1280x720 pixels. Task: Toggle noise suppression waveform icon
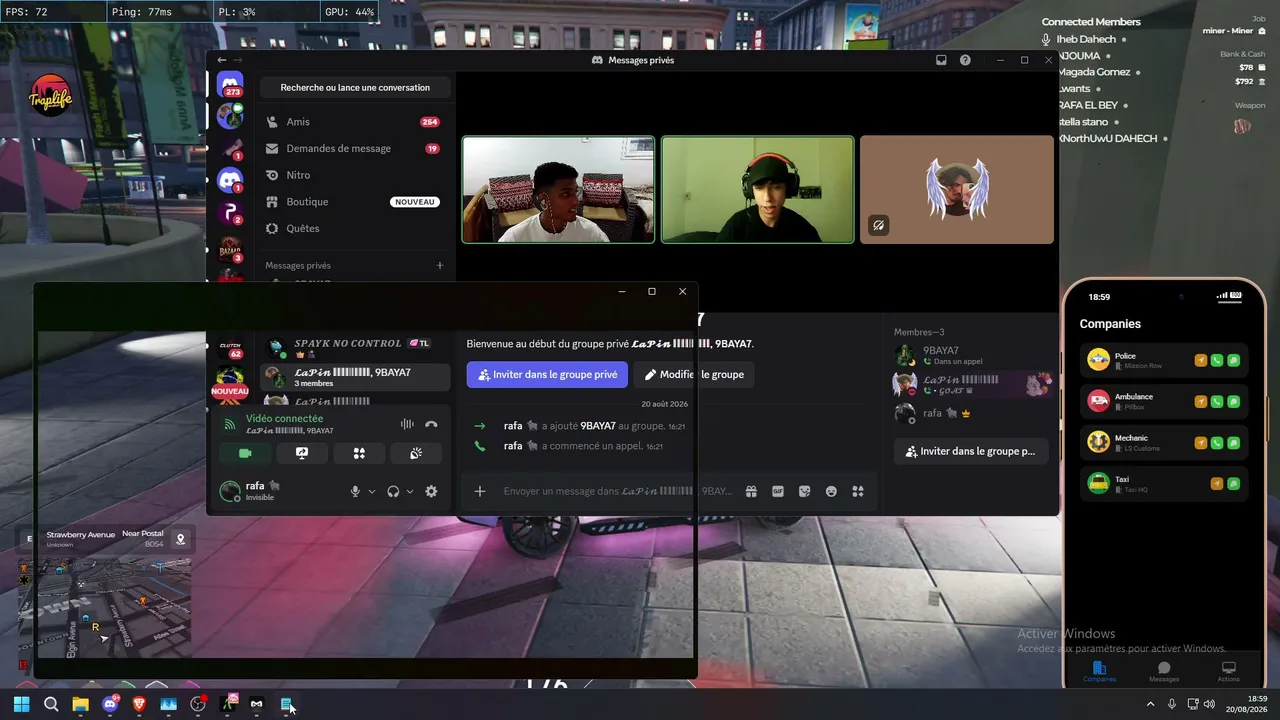[x=407, y=424]
